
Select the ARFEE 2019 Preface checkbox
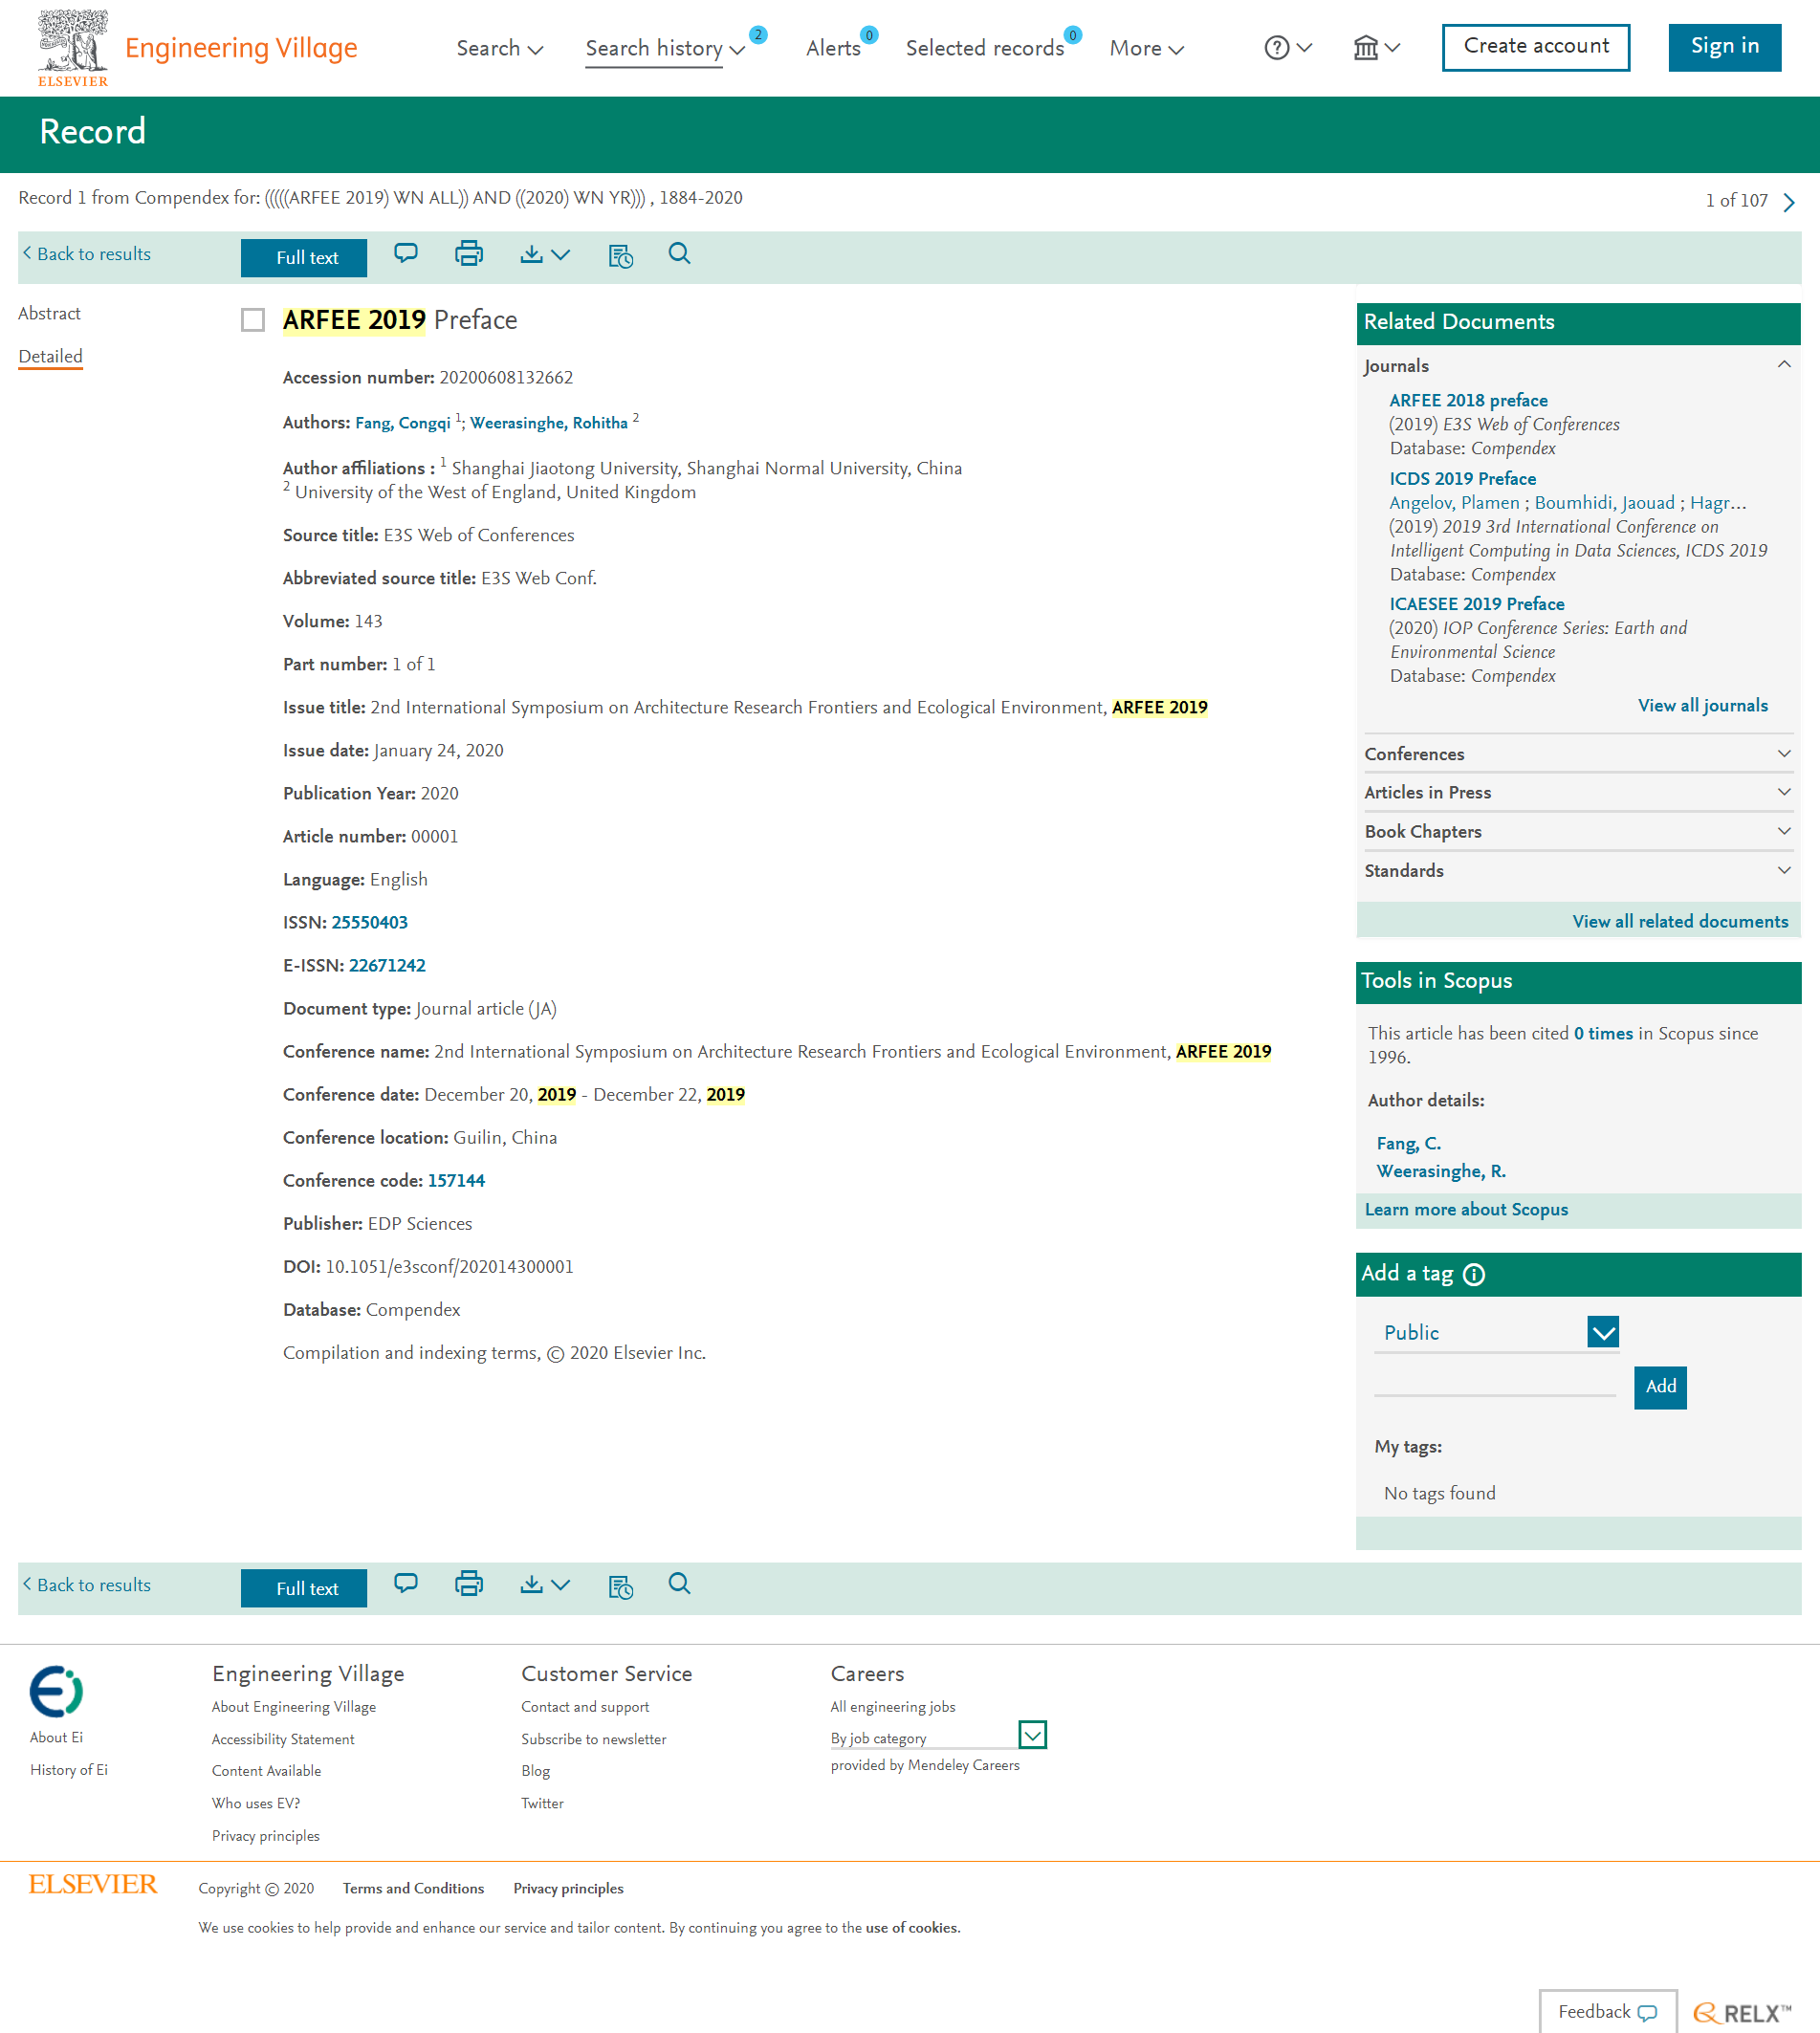pyautogui.click(x=253, y=320)
